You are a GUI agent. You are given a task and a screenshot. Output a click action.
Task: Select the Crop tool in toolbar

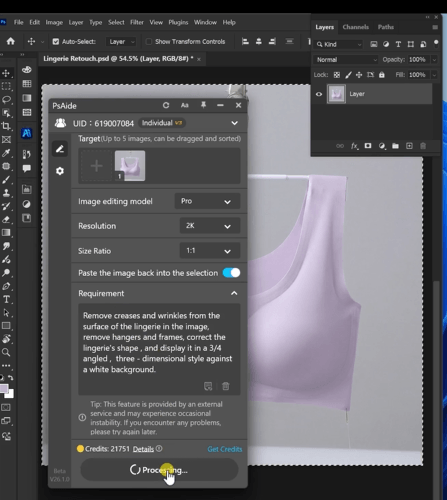pyautogui.click(x=6, y=126)
